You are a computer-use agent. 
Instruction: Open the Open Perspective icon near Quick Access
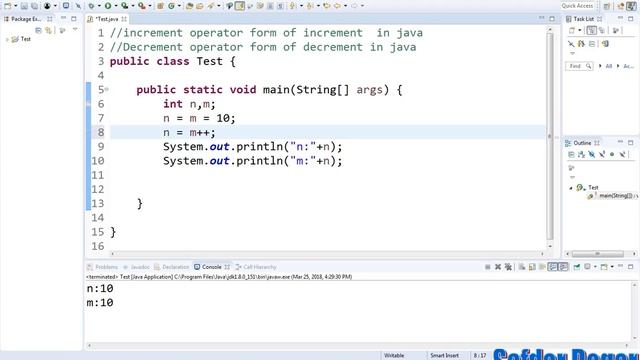tap(607, 6)
